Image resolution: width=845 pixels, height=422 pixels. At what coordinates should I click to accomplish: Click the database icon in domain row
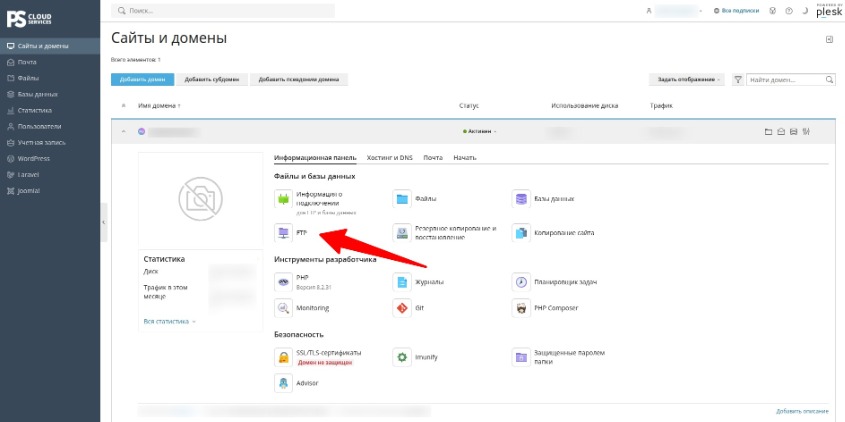tap(793, 132)
